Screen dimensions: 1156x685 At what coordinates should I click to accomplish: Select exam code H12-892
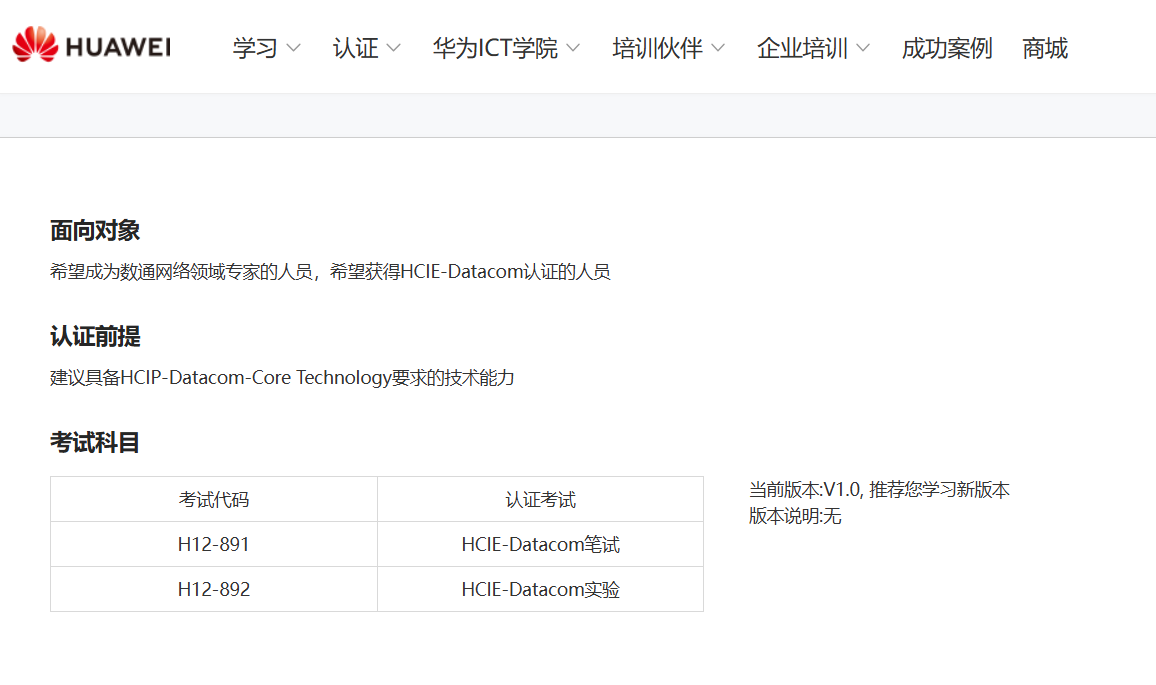tap(214, 589)
